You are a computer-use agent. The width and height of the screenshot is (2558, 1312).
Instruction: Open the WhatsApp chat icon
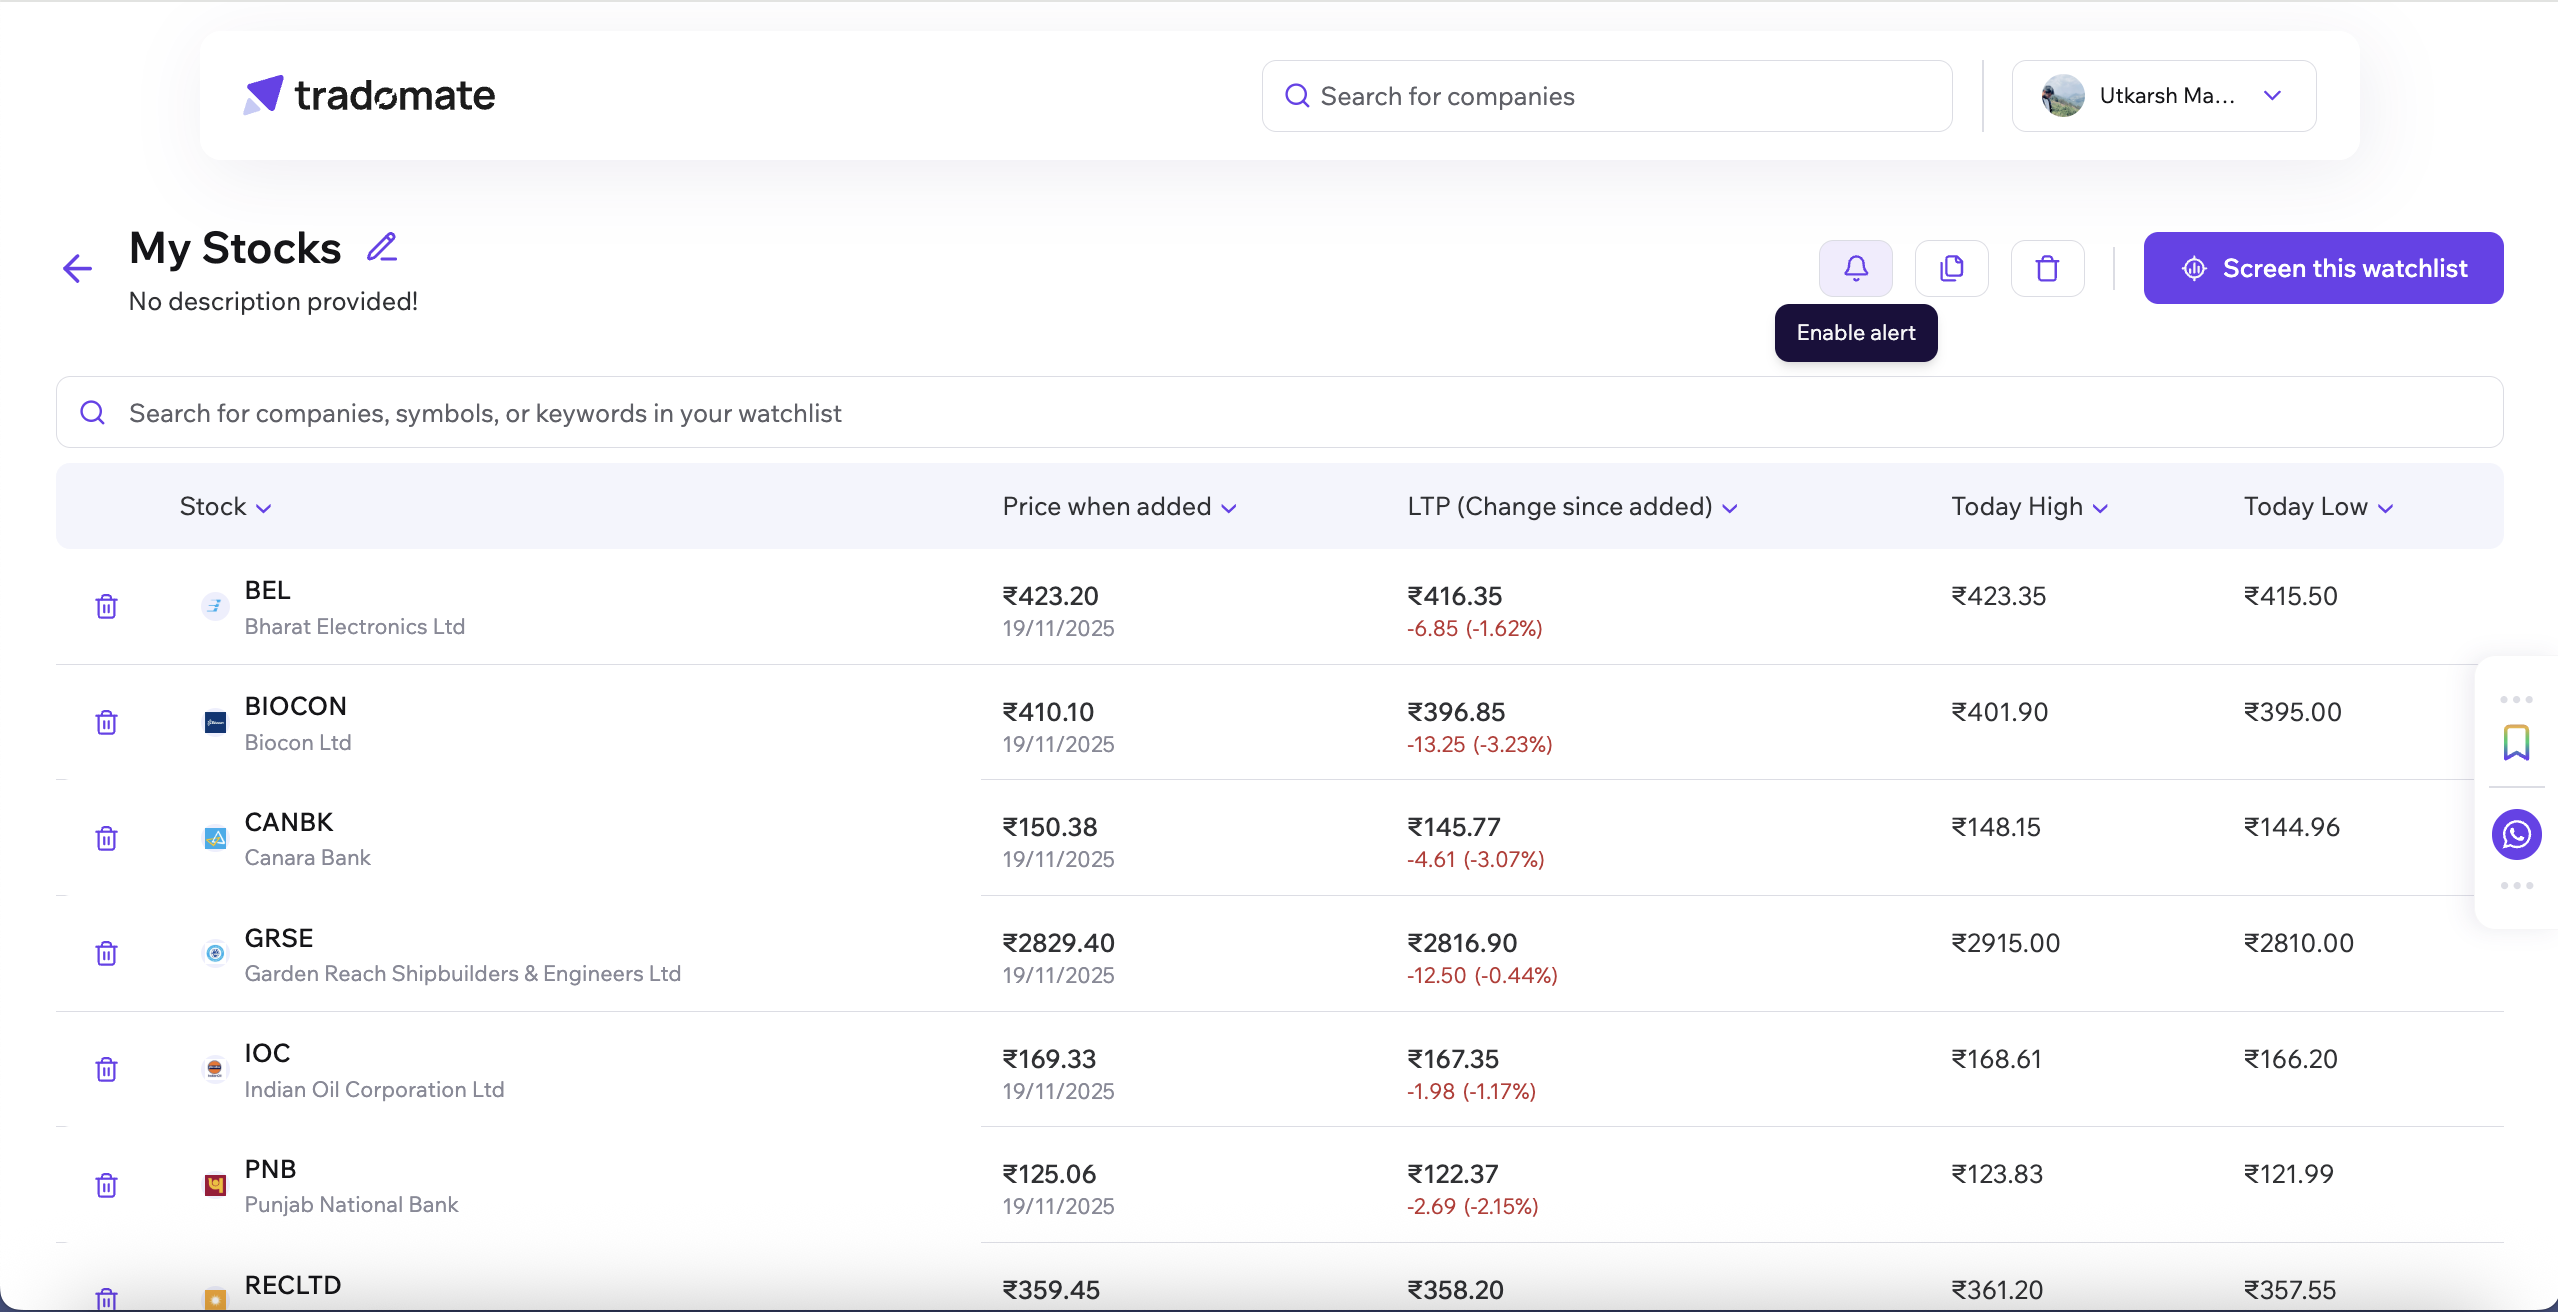tap(2516, 834)
